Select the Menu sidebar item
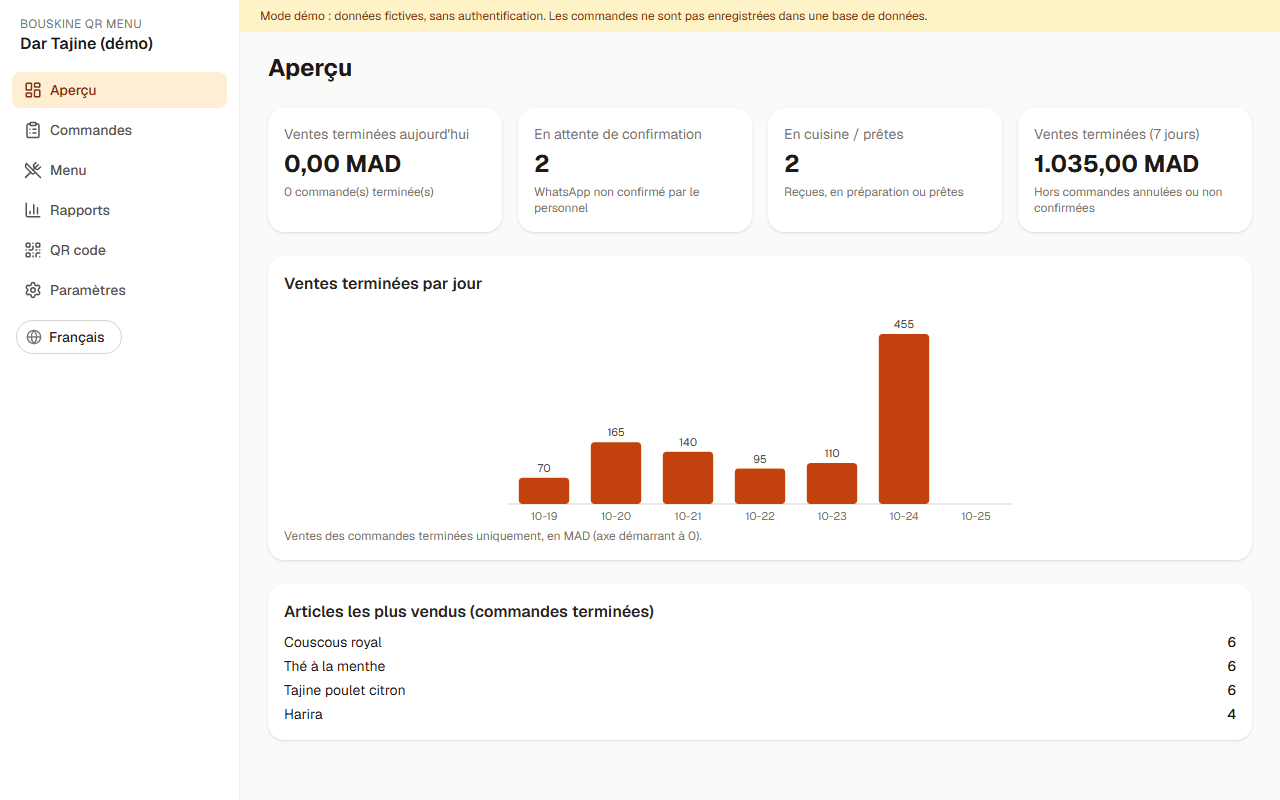 point(119,170)
